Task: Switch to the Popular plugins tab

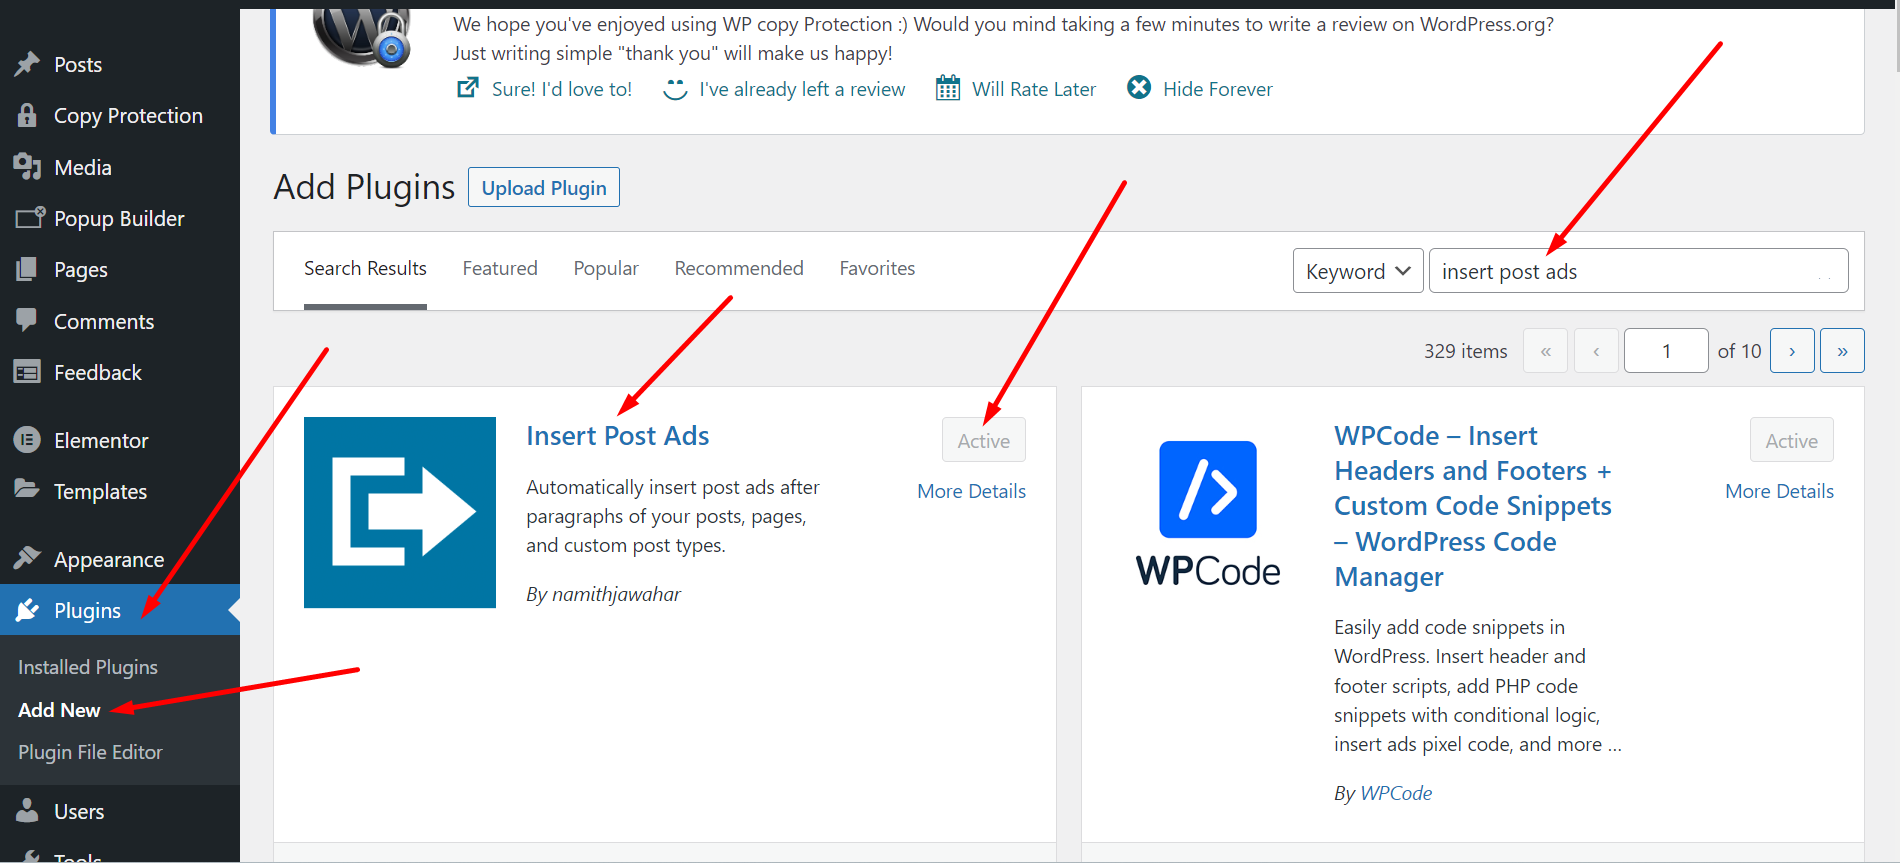Action: coord(605,268)
